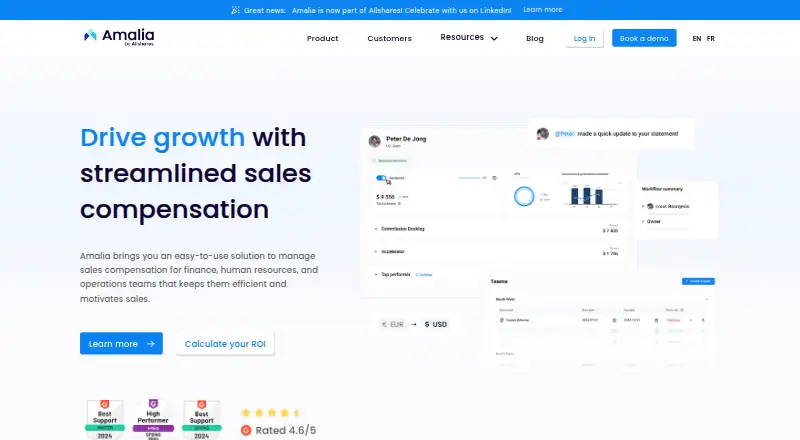The height and width of the screenshot is (440, 800).
Task: Click the G2 logo beside Rated 4.6/5
Action: pyautogui.click(x=246, y=430)
